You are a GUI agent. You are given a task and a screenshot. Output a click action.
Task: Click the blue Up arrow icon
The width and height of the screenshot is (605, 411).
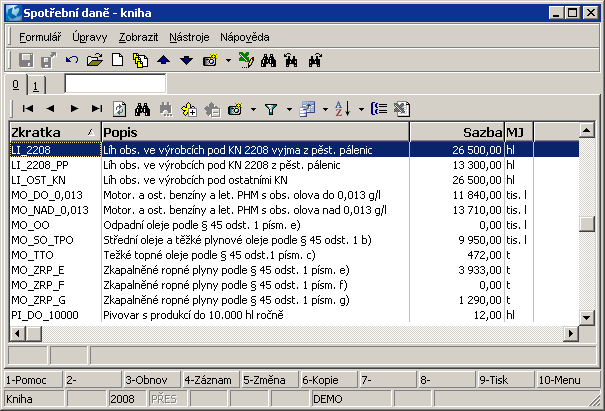pos(164,61)
